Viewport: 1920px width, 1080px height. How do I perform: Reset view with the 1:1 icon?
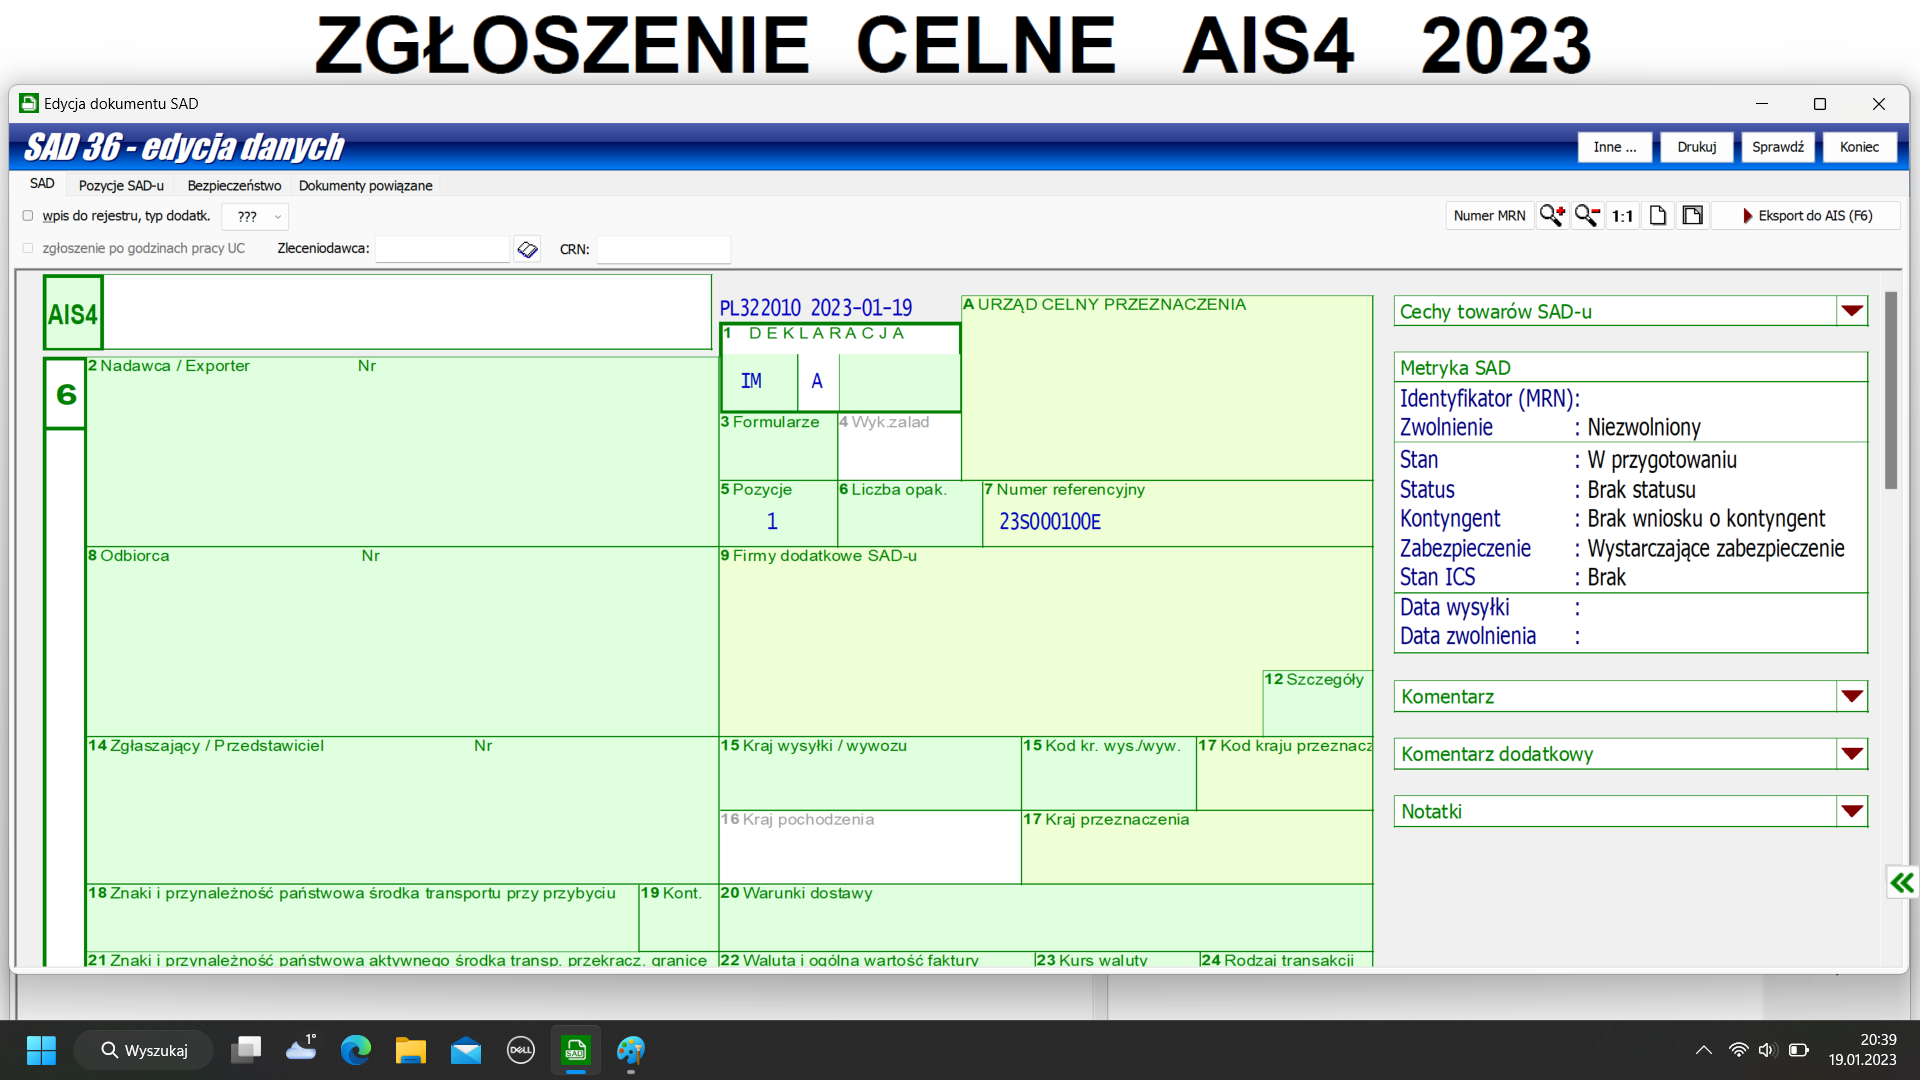[x=1622, y=215]
